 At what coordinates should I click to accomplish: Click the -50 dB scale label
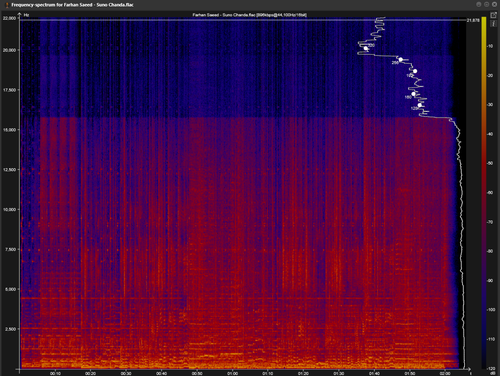click(x=490, y=163)
